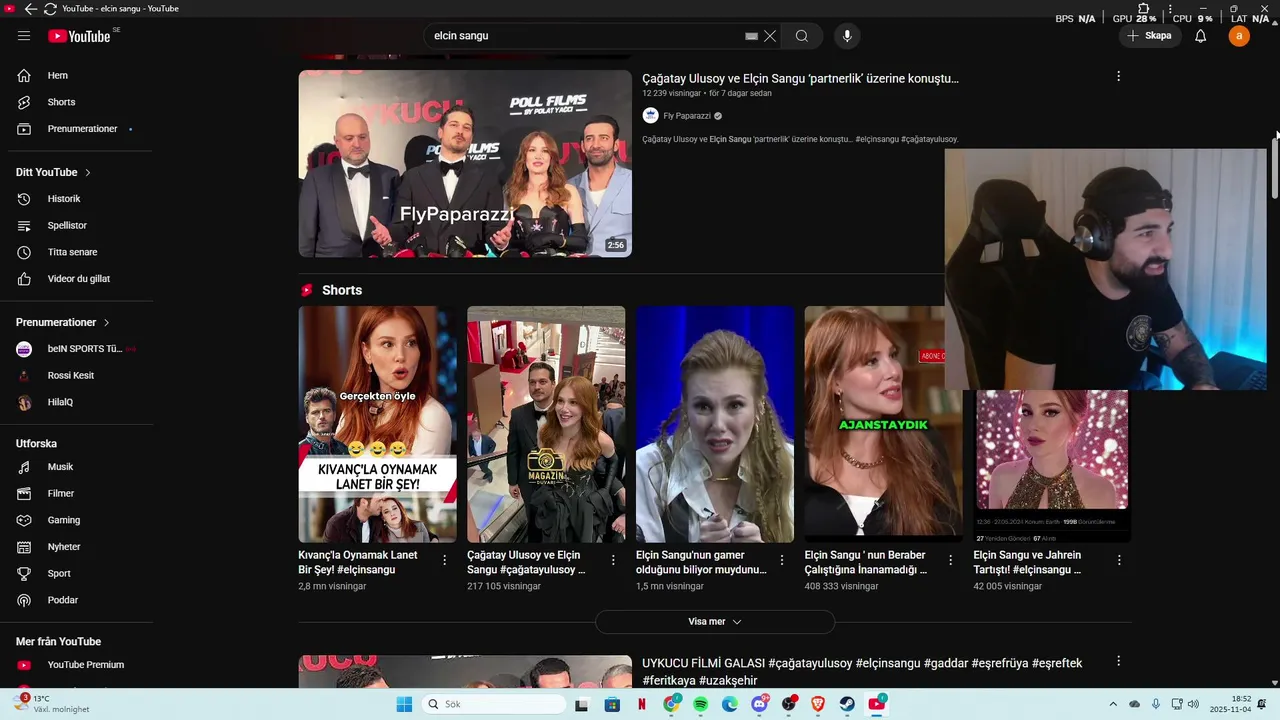This screenshot has height=720, width=1280.
Task: Expand shorts with Visa mer
Action: tap(715, 622)
